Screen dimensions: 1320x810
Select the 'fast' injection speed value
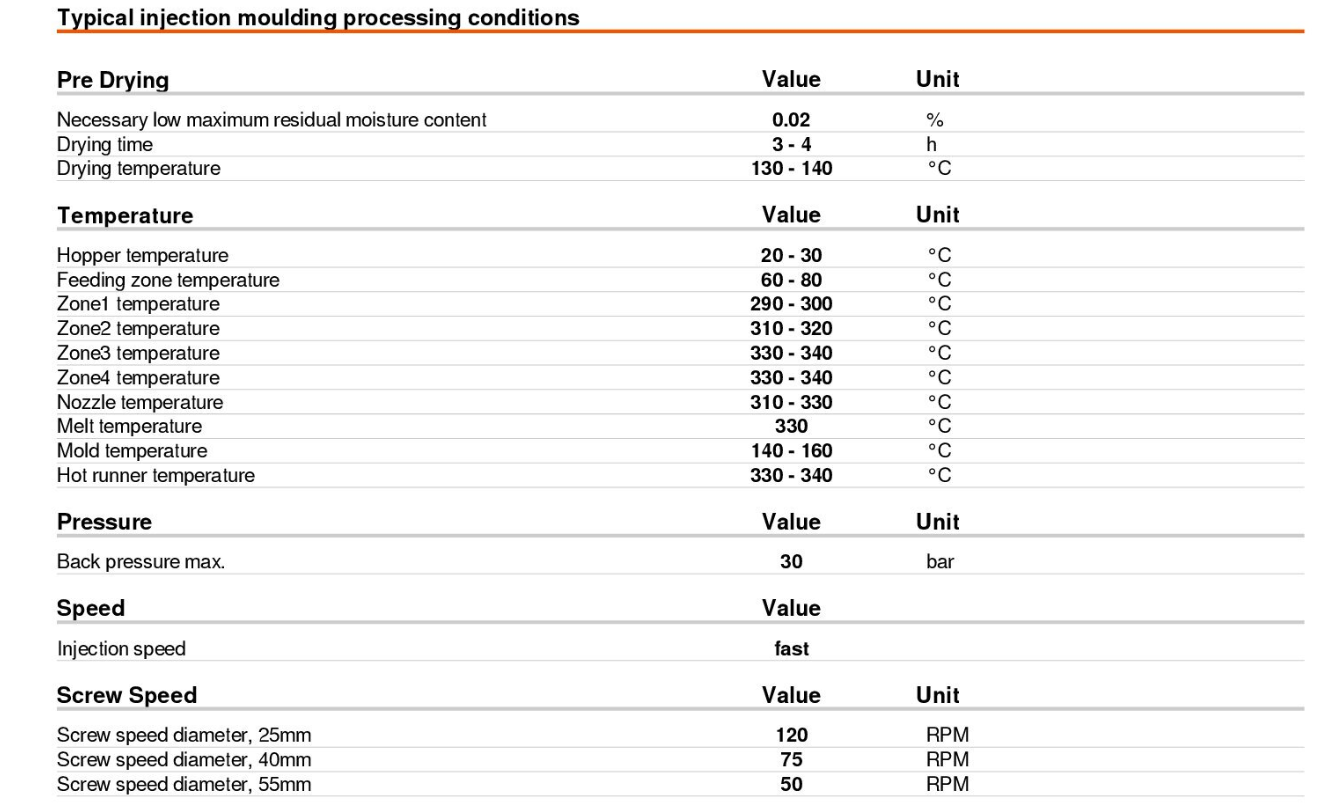click(790, 649)
